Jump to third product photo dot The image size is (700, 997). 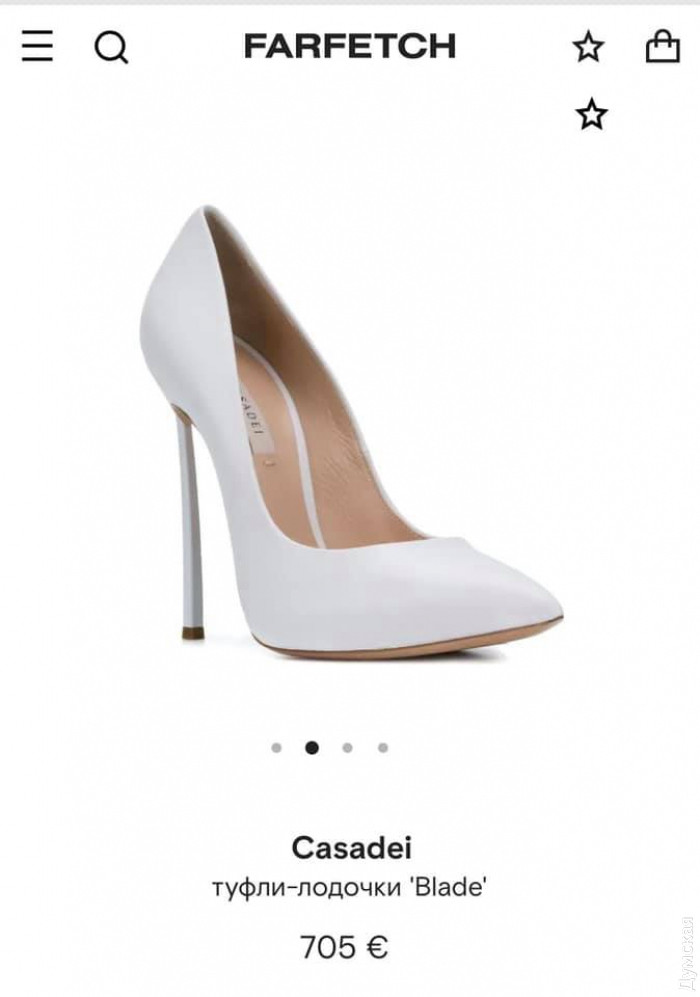pos(347,748)
